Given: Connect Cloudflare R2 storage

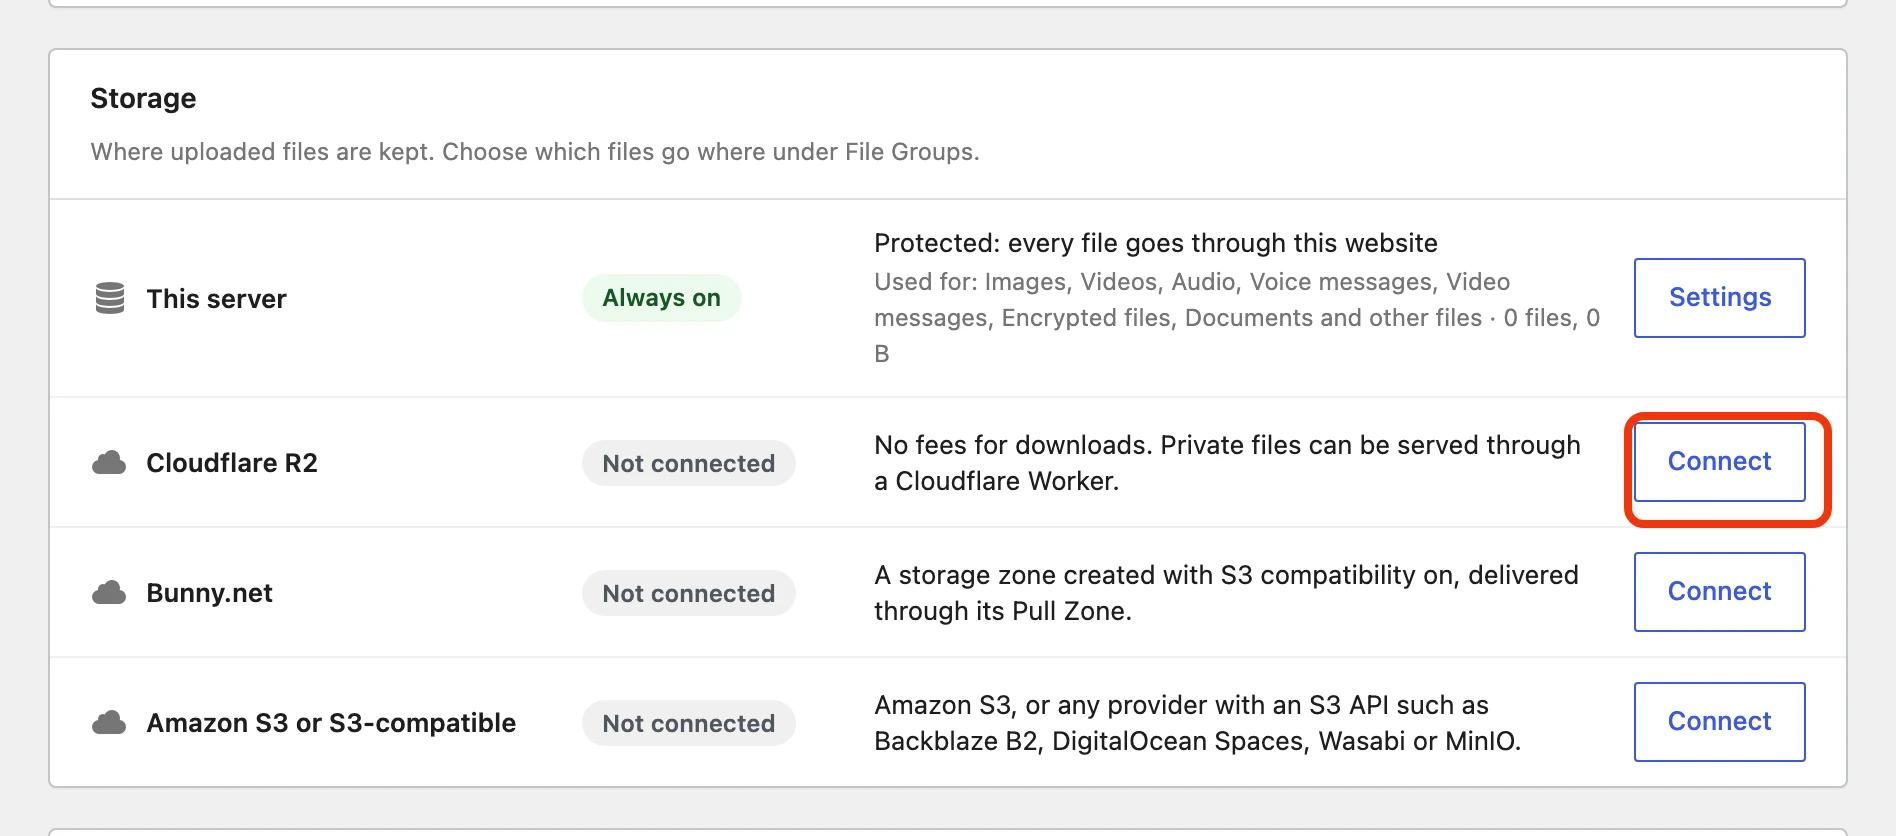Looking at the screenshot, I should click(1719, 462).
